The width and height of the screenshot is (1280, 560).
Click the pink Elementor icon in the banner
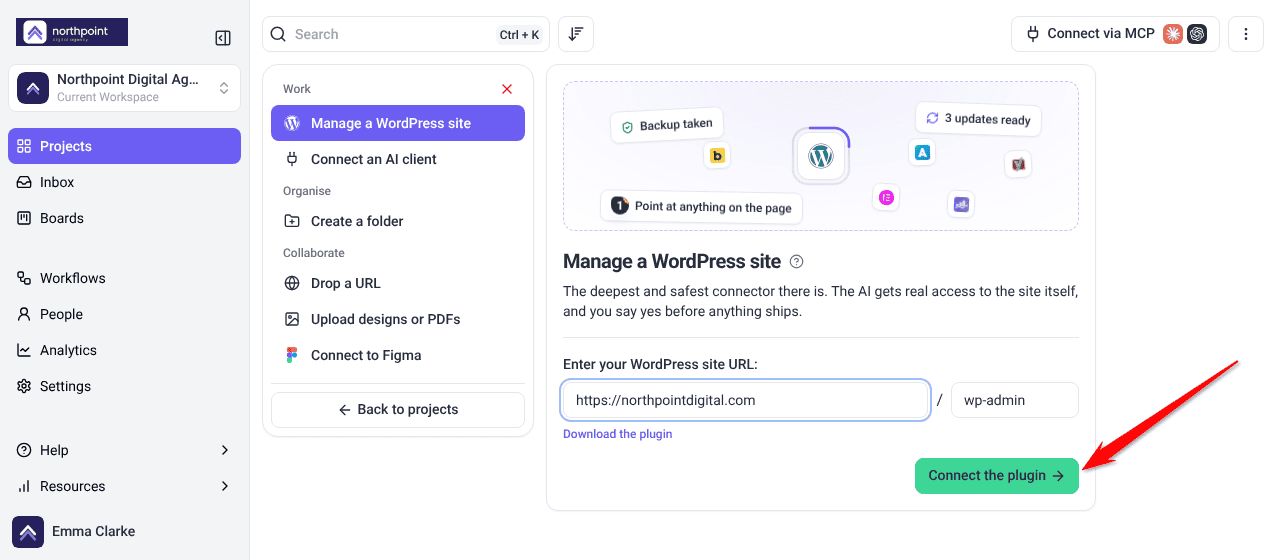886,198
